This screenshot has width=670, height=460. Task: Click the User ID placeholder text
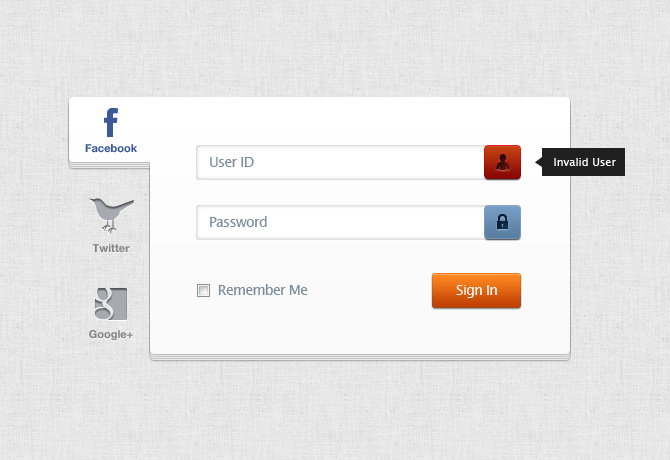[231, 162]
